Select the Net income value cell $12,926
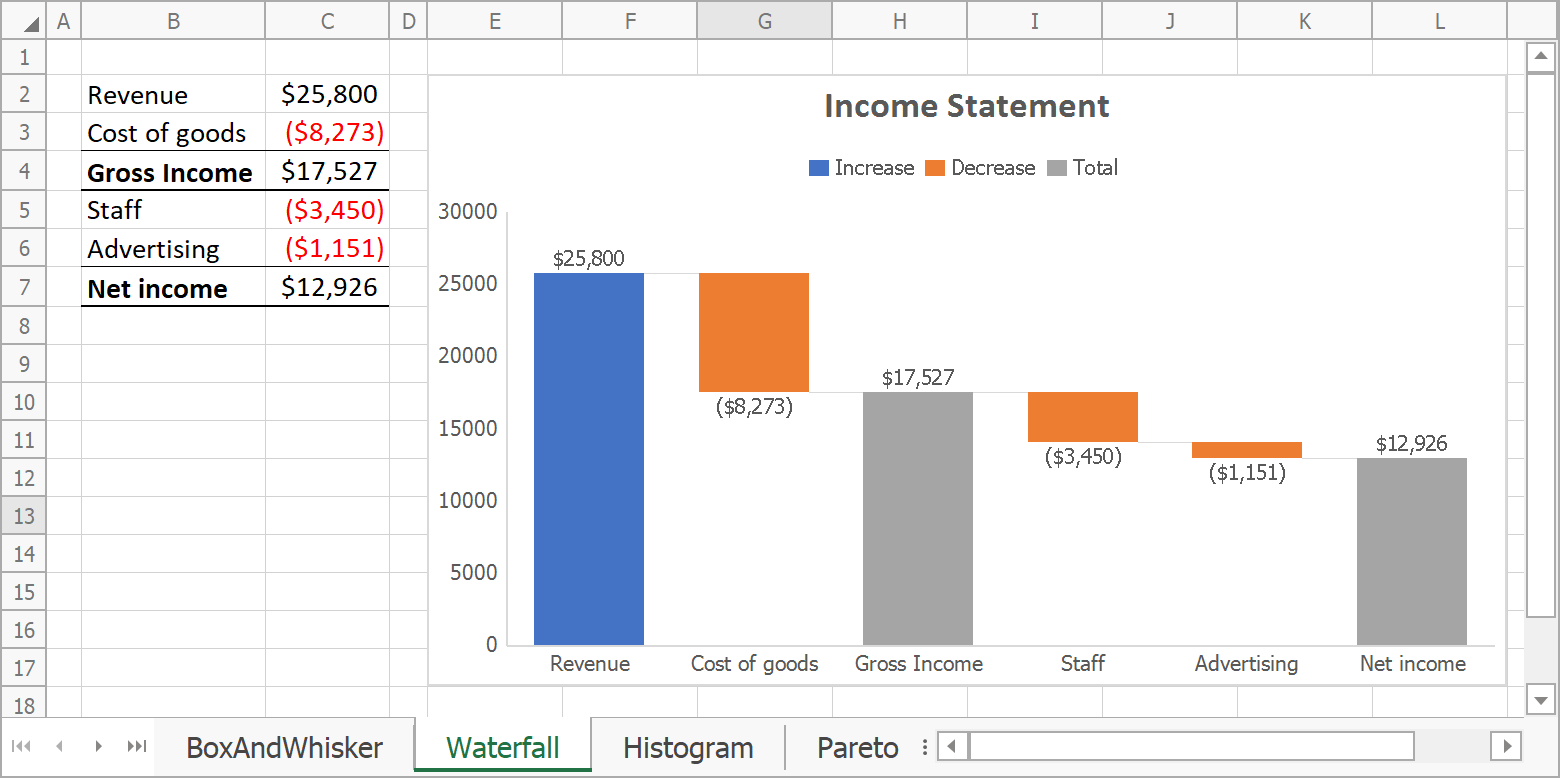 click(x=328, y=288)
